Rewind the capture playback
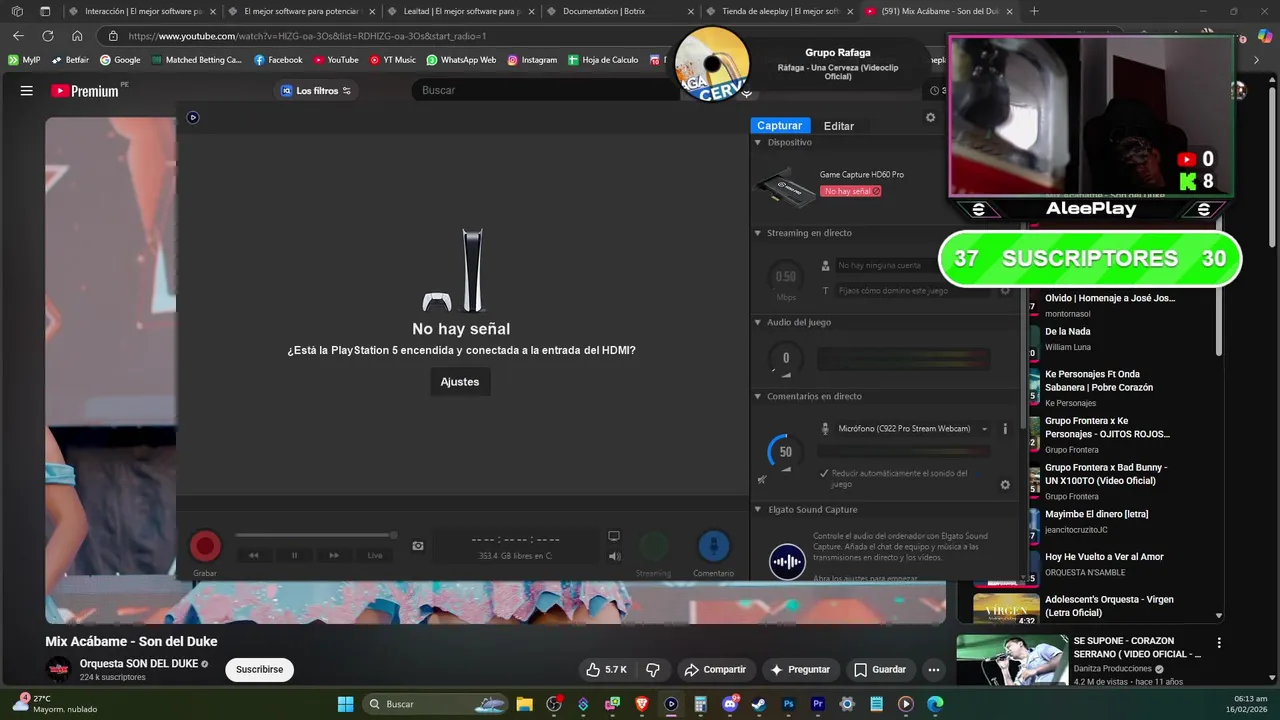 point(254,555)
